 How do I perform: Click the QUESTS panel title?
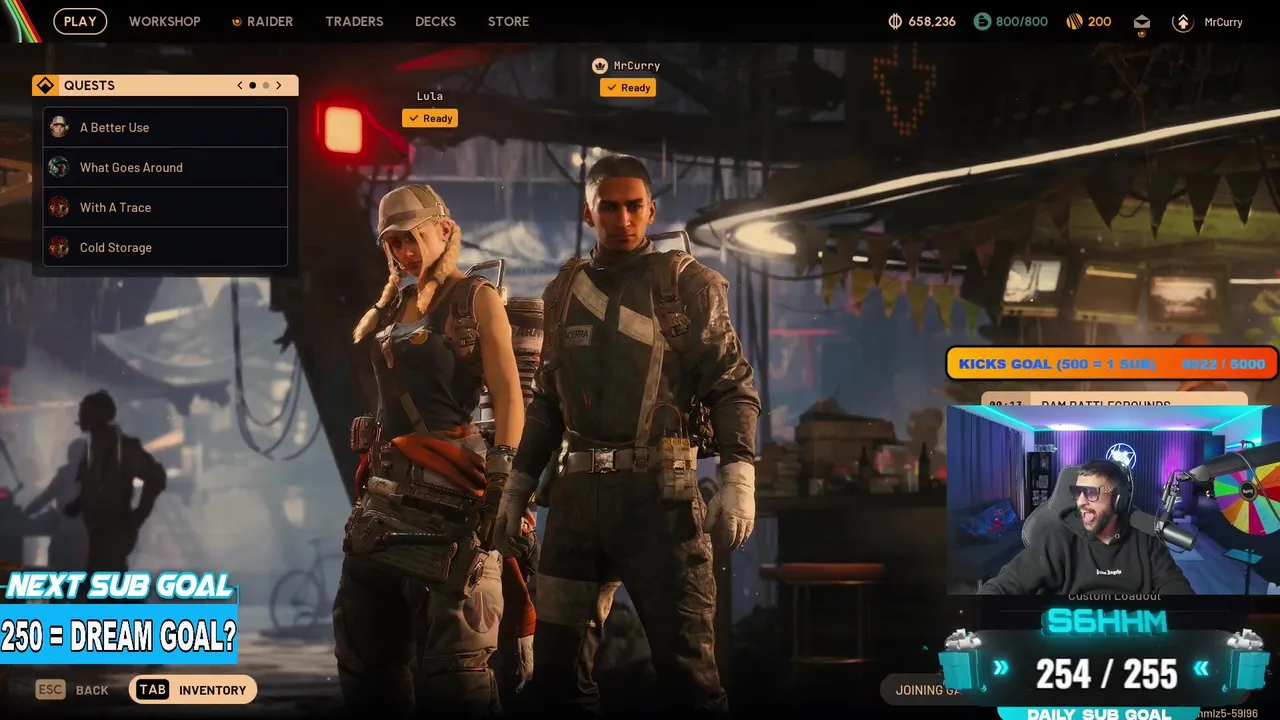[89, 85]
